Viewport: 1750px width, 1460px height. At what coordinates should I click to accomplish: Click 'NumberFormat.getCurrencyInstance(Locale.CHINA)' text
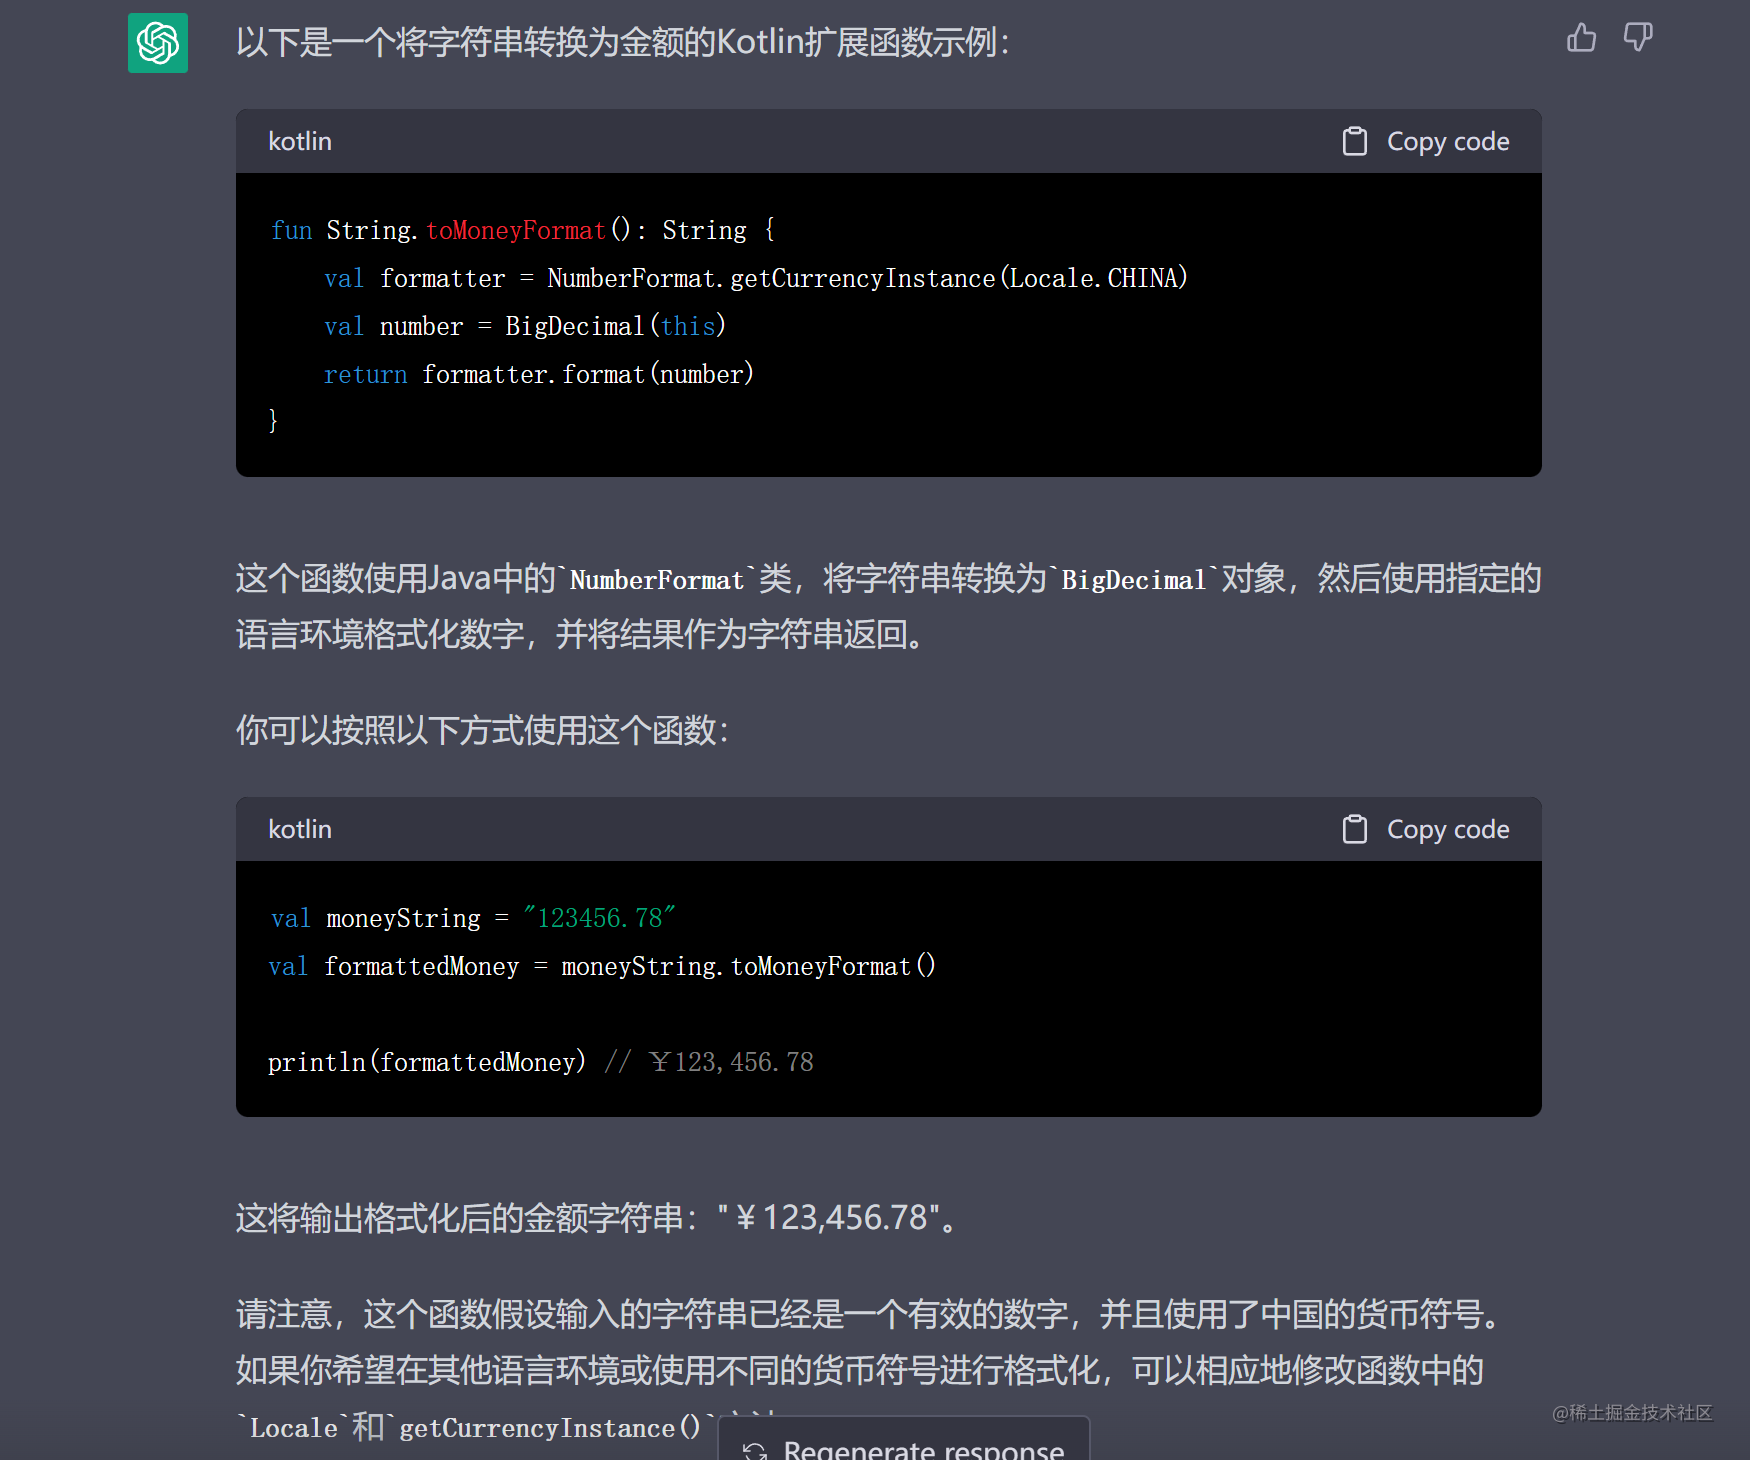tap(868, 278)
